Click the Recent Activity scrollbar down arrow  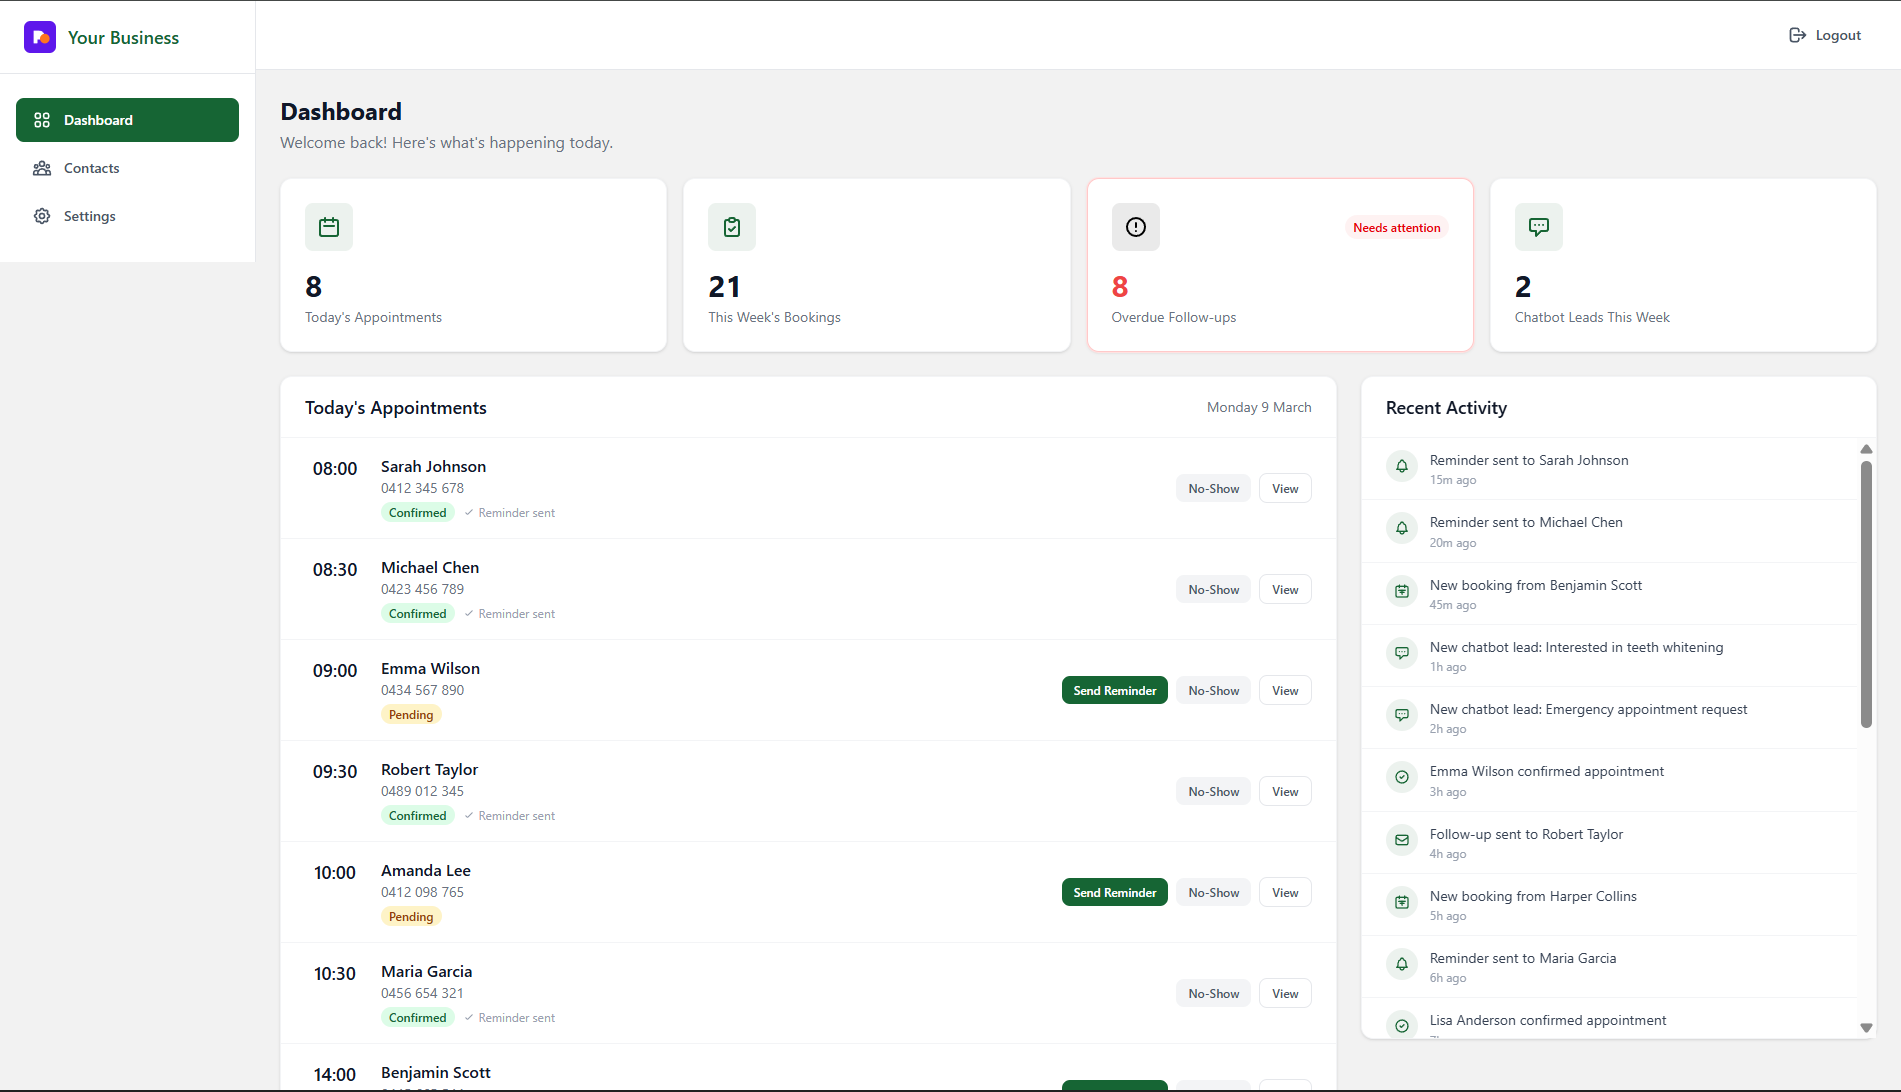click(1866, 1027)
